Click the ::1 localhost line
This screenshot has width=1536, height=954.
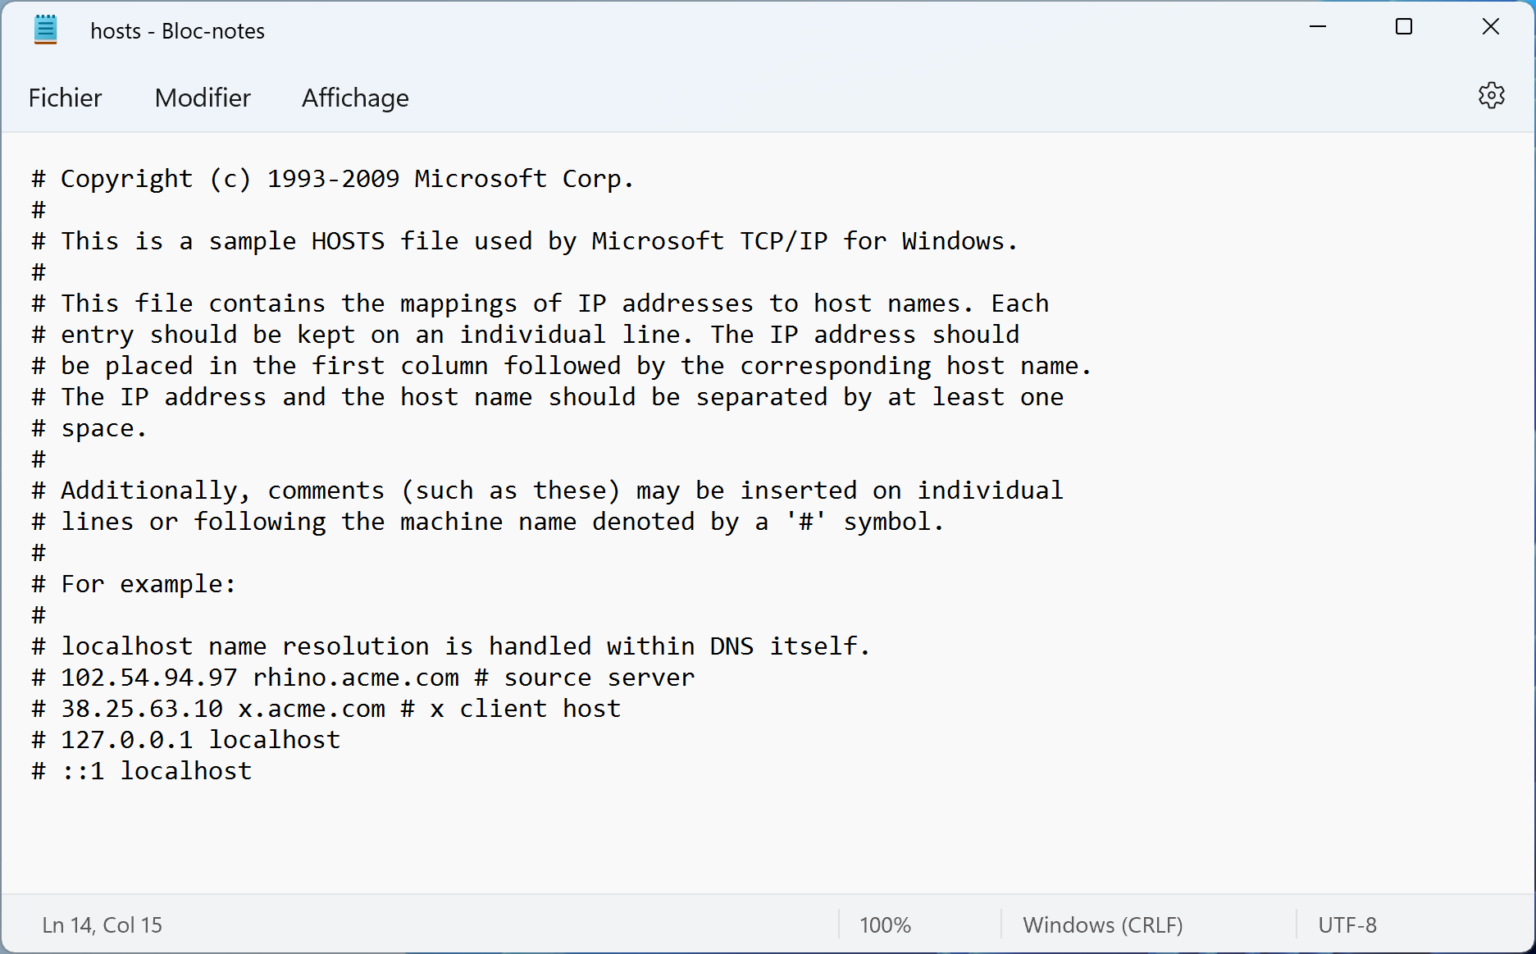[x=140, y=770]
